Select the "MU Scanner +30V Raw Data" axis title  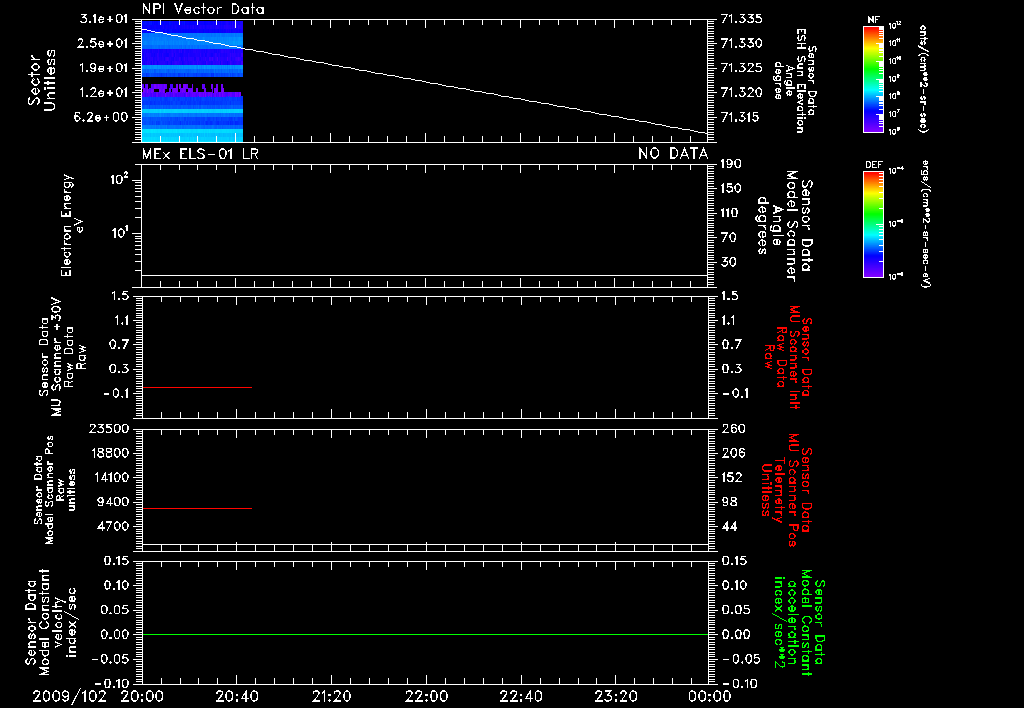pyautogui.click(x=63, y=357)
